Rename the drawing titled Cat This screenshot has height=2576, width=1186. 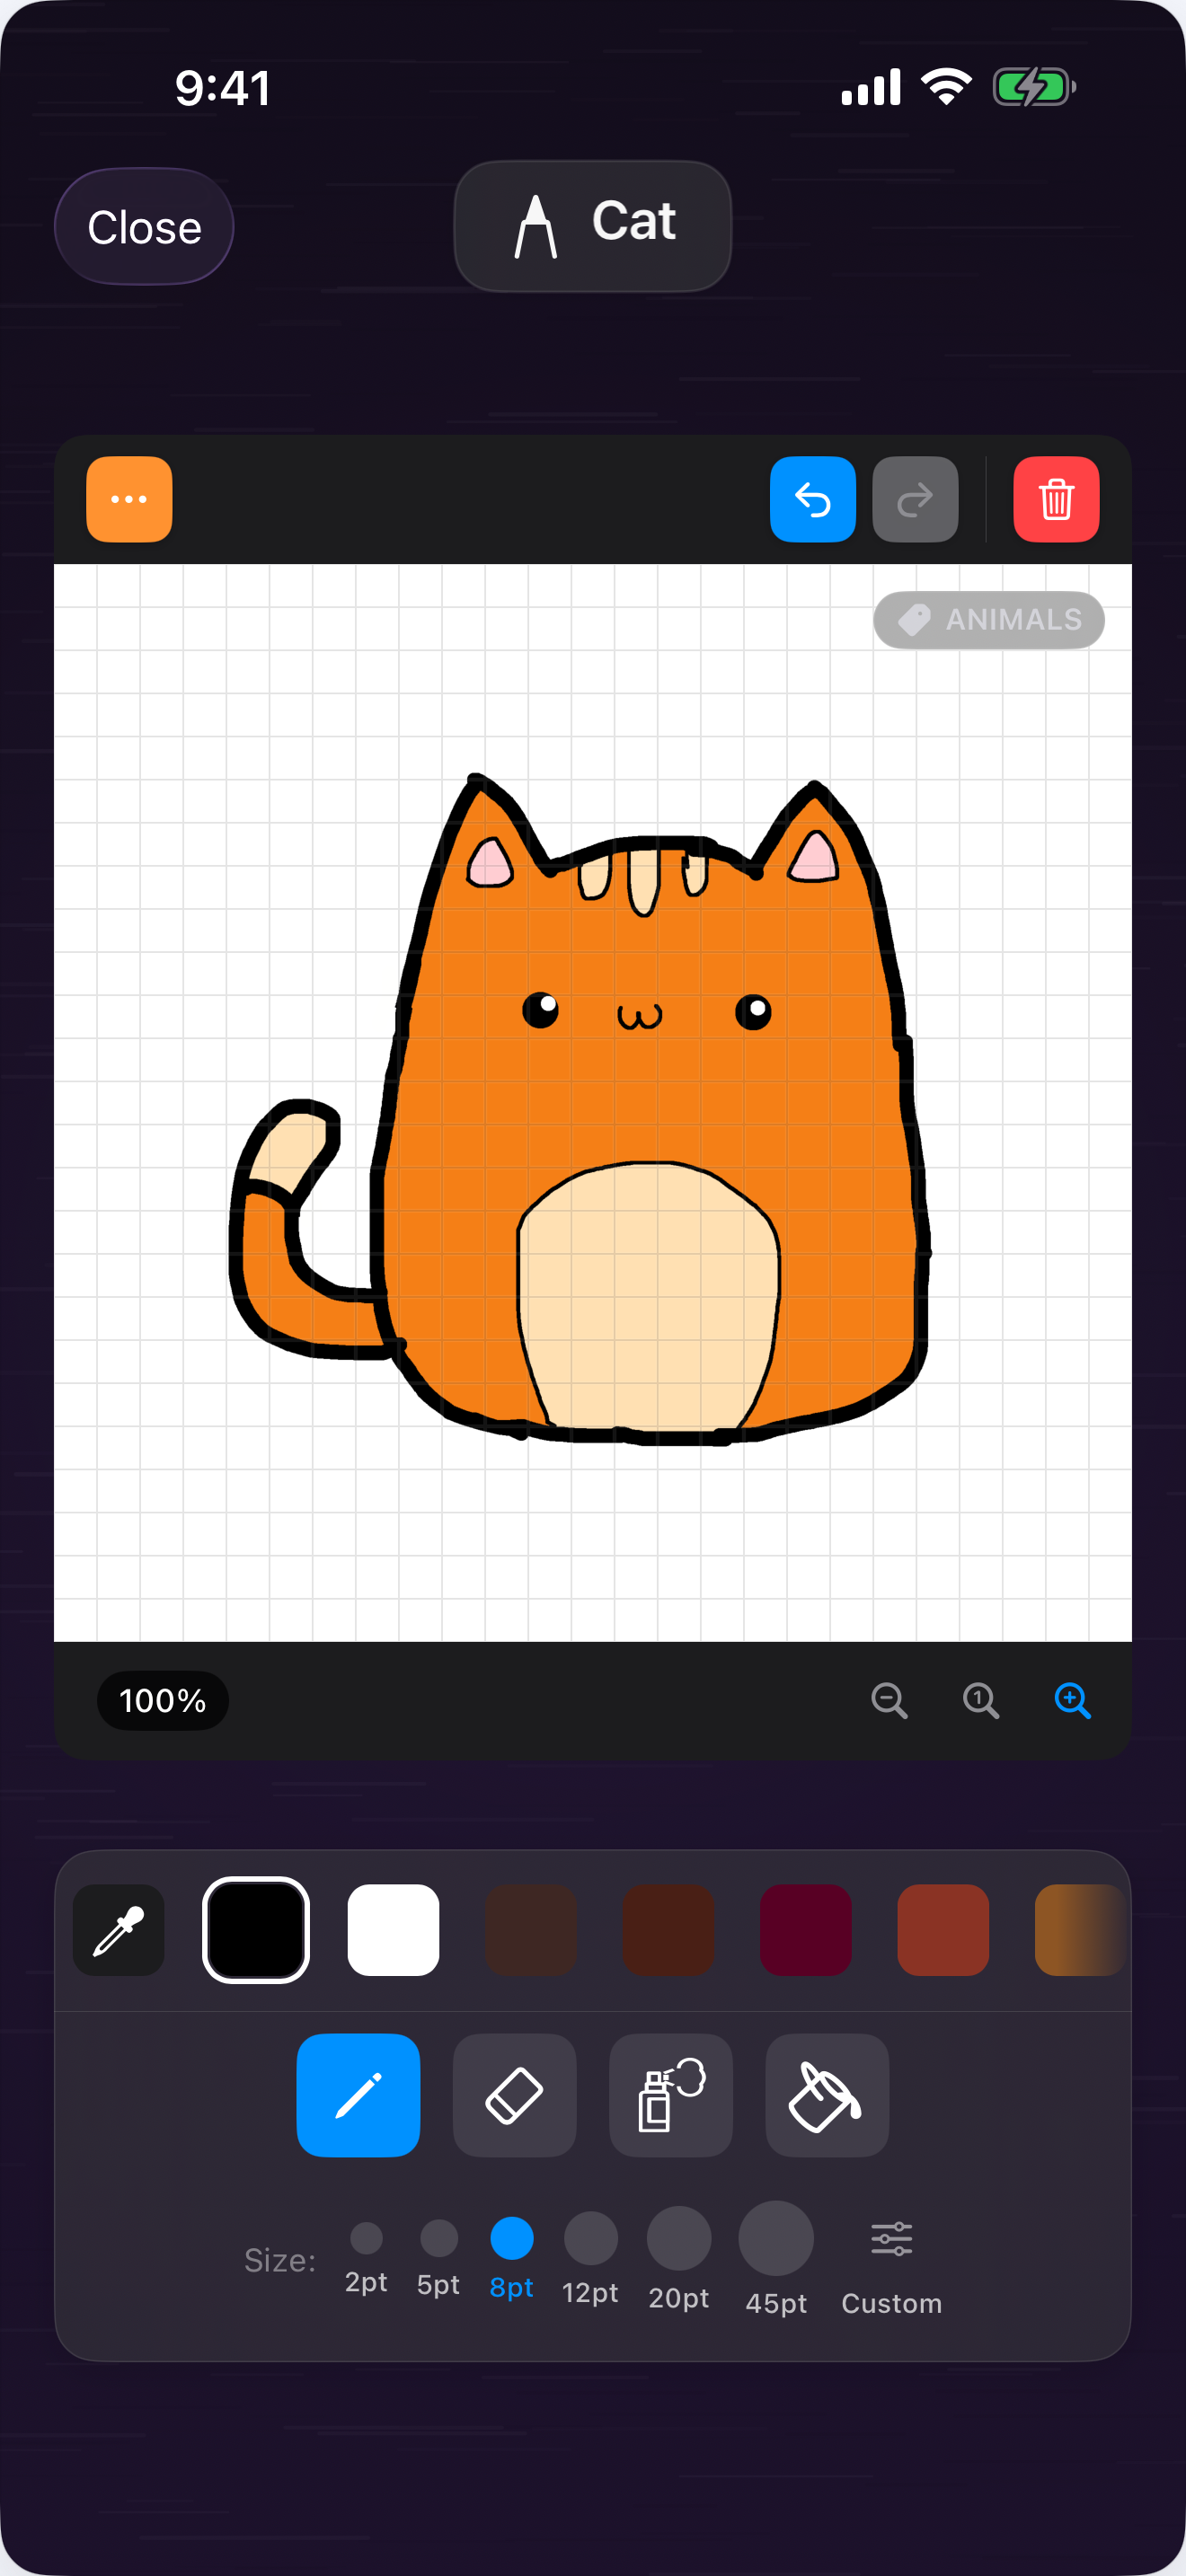593,226
